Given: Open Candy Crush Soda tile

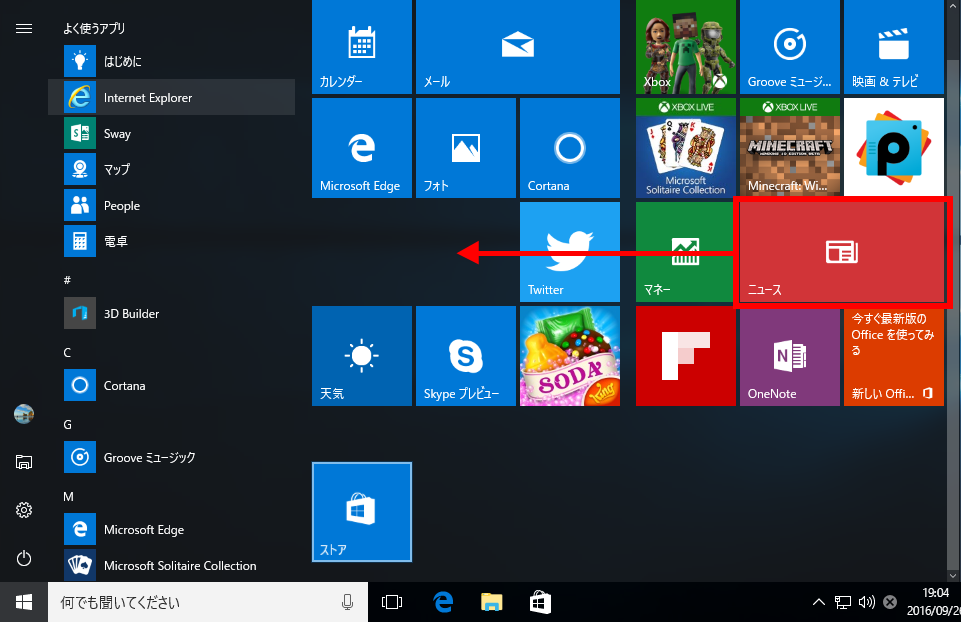Looking at the screenshot, I should click(x=570, y=356).
